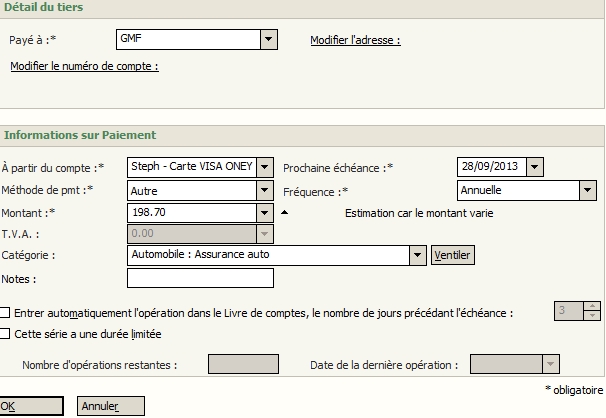
Task: Check 'Cette série a une durée limitée'
Action: [x=7, y=334]
